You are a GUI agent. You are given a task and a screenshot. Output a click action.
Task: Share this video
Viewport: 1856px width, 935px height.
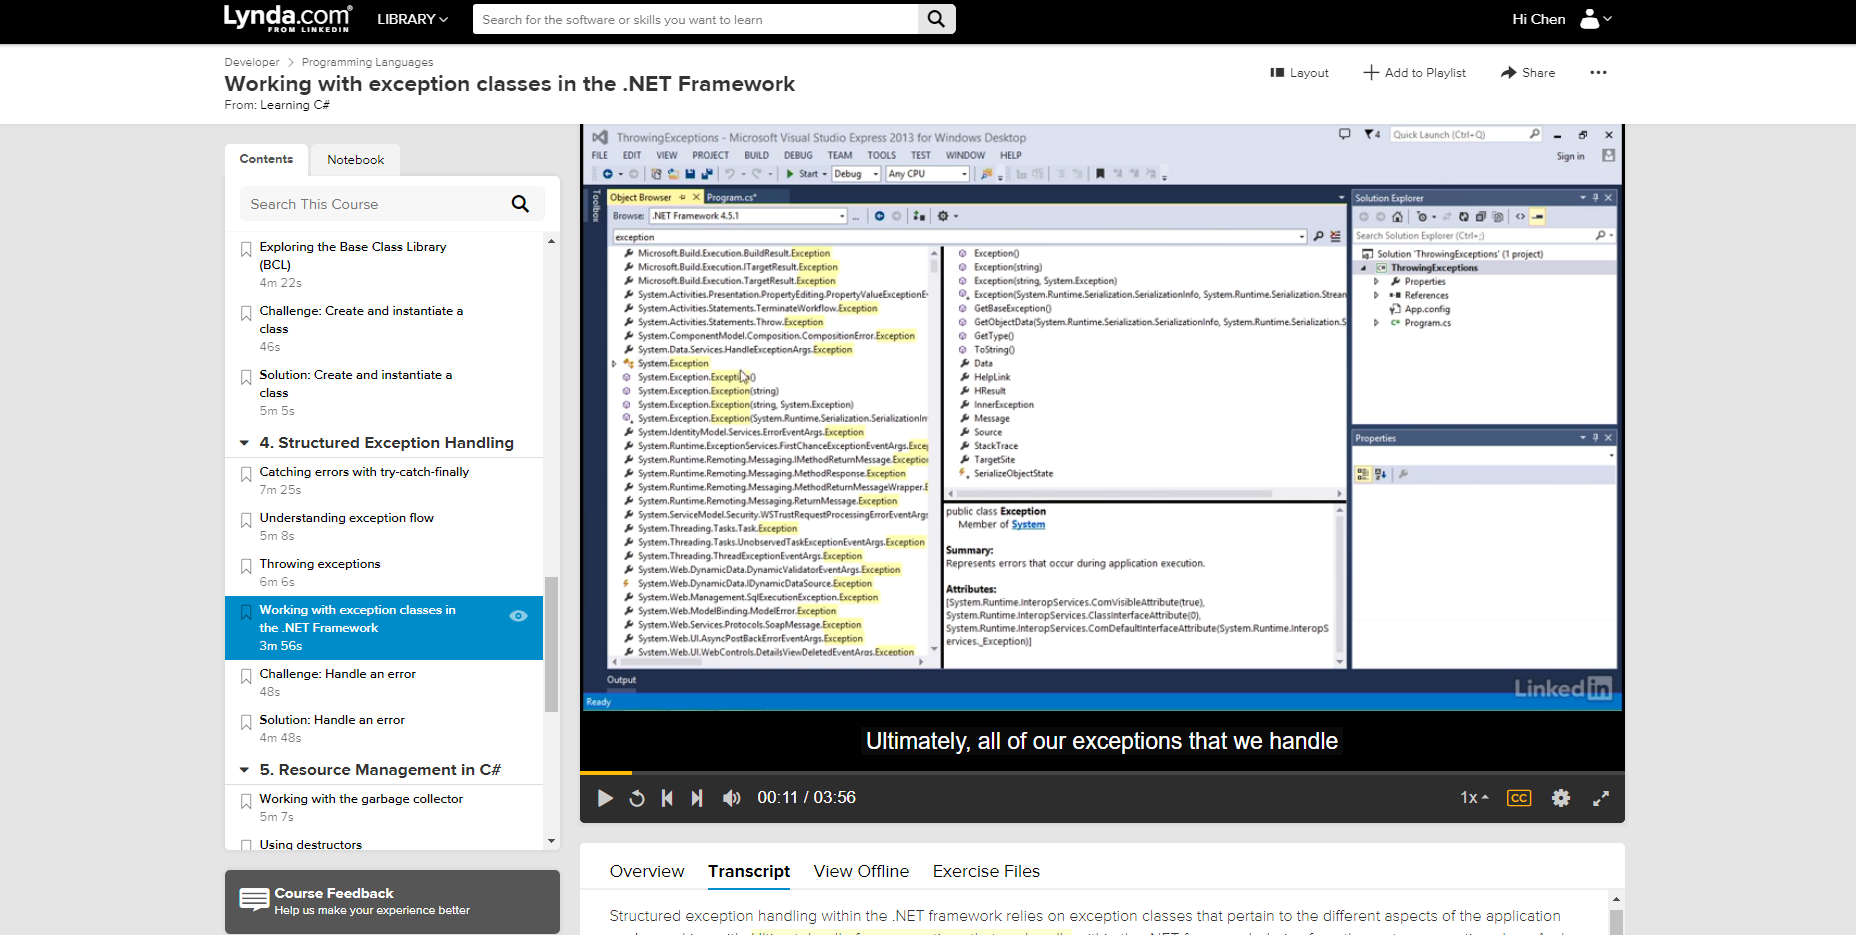(1528, 73)
